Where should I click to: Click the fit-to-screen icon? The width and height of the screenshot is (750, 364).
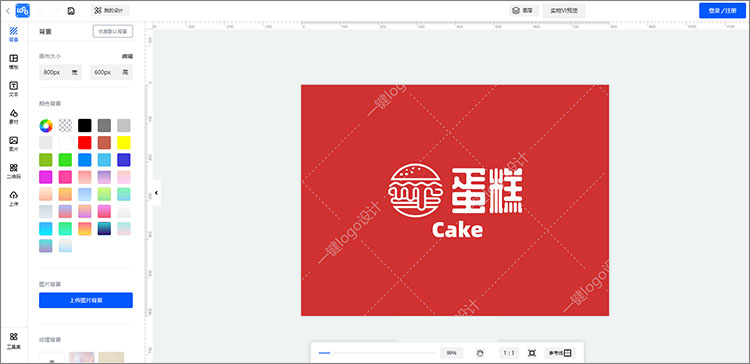pos(532,353)
